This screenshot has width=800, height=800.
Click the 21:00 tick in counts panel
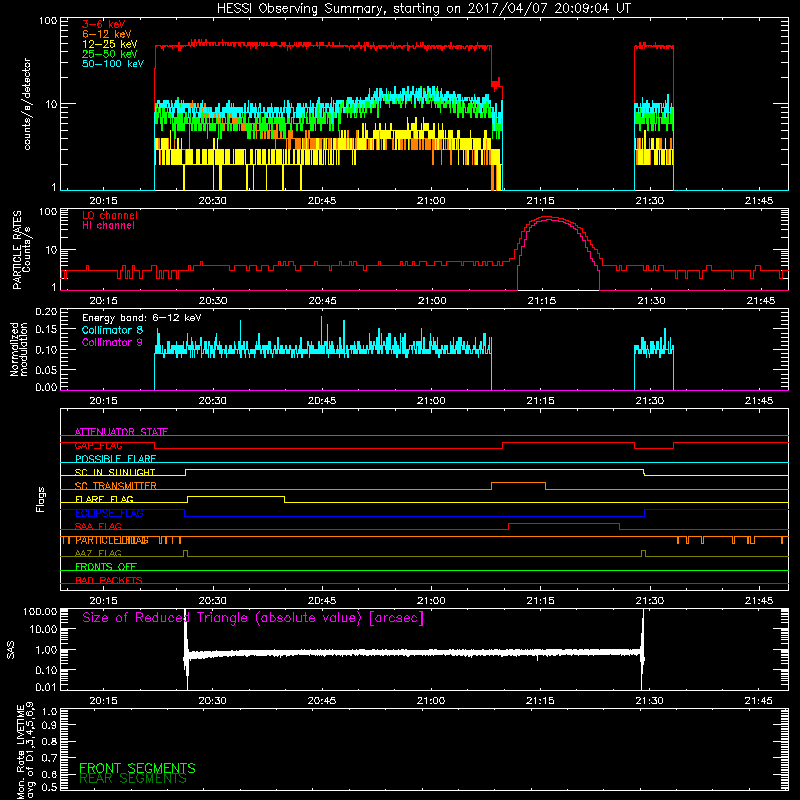[431, 201]
